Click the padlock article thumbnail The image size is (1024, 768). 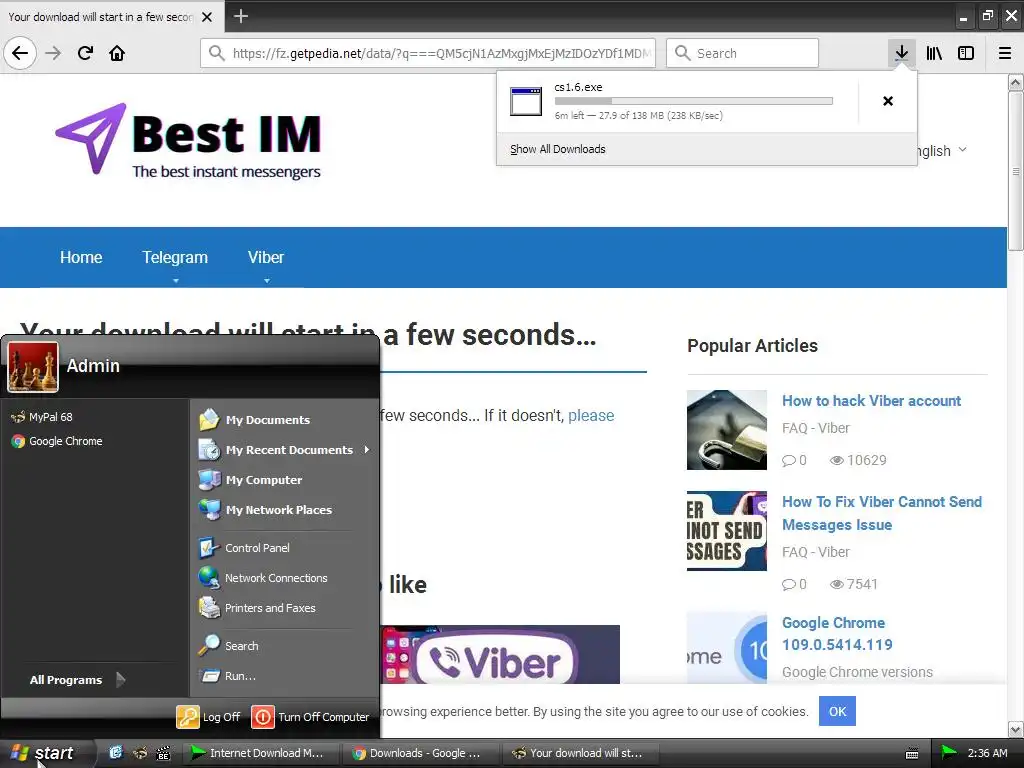pyautogui.click(x=726, y=430)
